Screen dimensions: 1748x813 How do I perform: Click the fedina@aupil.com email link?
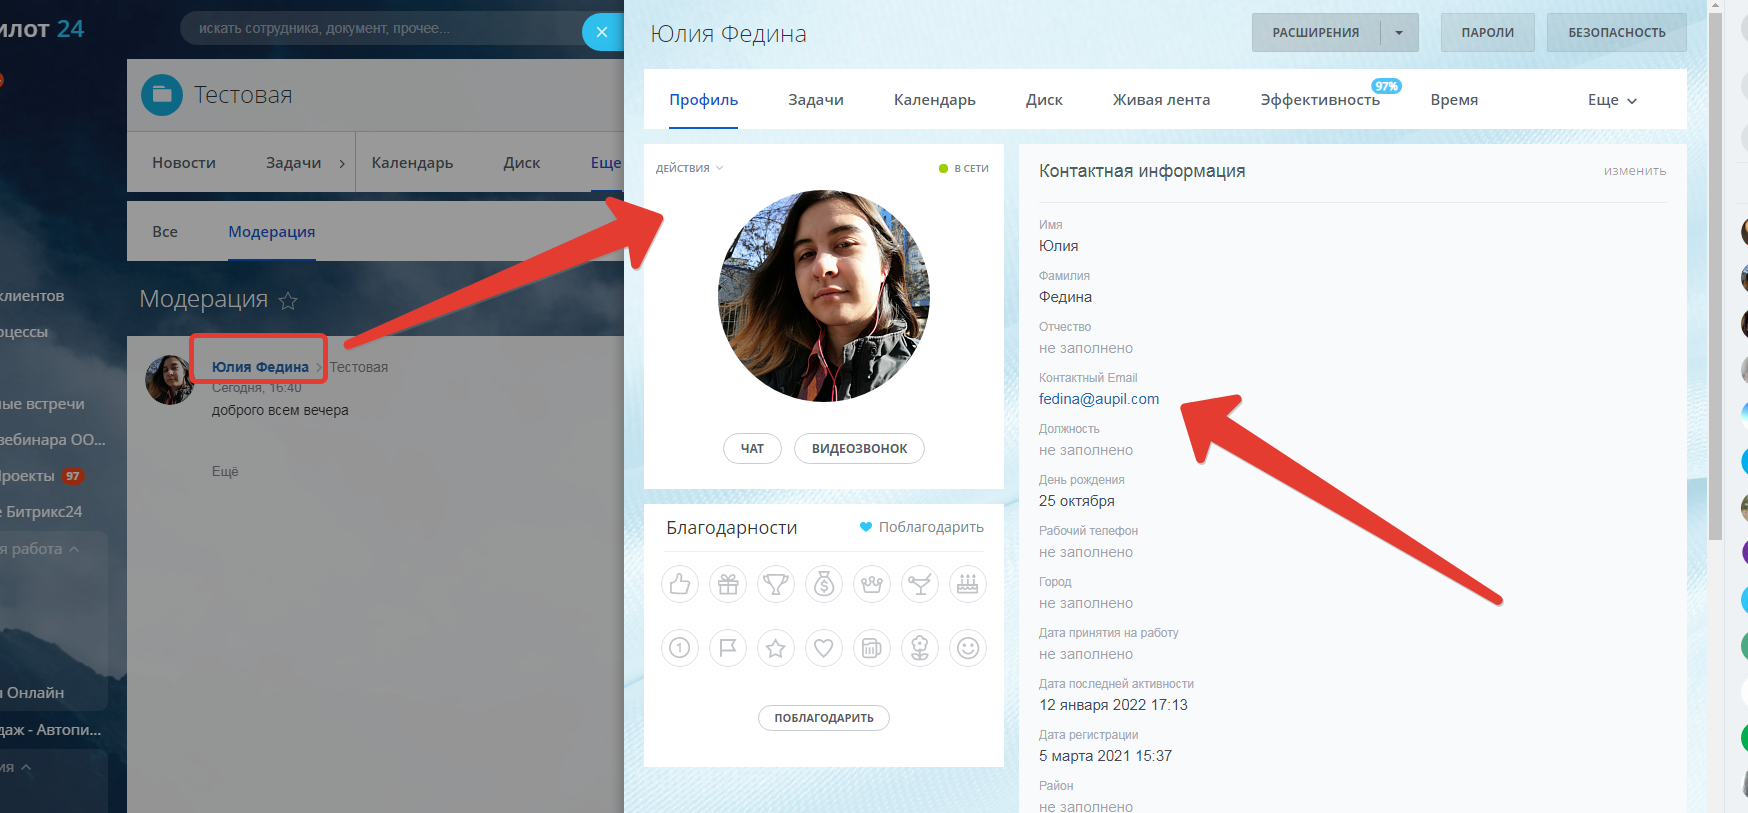[1099, 399]
